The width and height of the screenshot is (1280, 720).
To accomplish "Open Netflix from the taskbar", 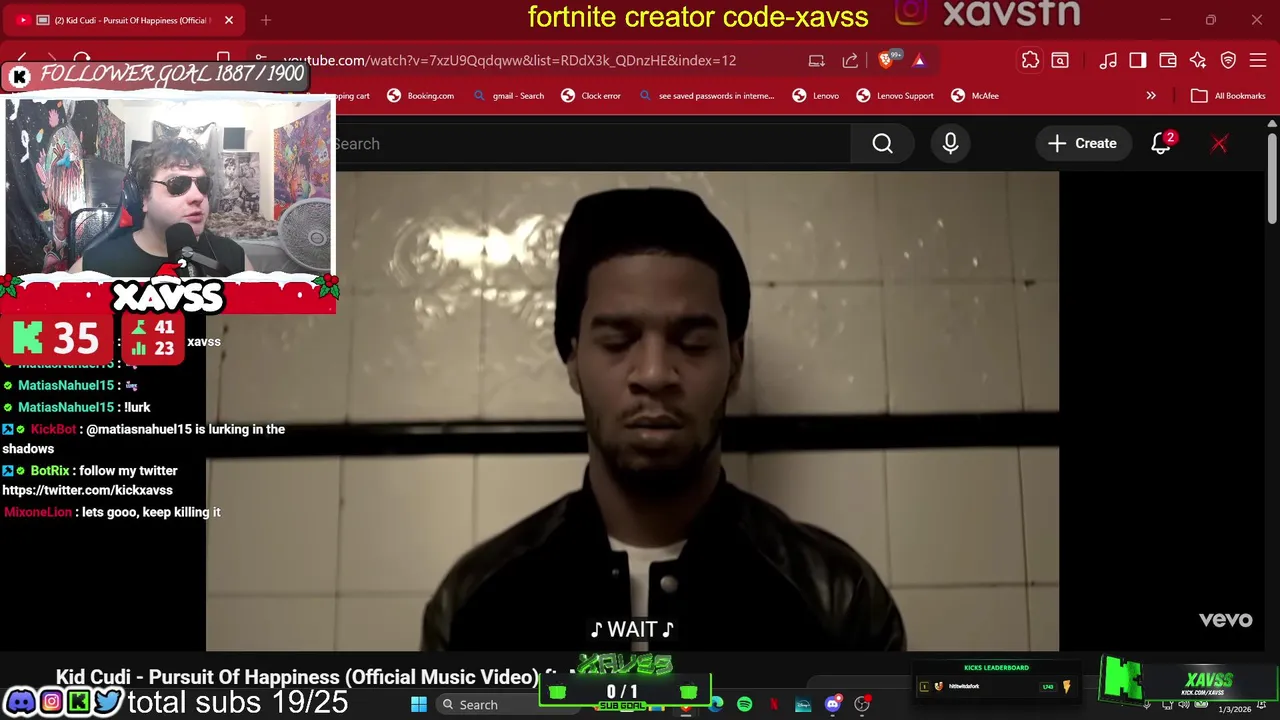I will (773, 705).
